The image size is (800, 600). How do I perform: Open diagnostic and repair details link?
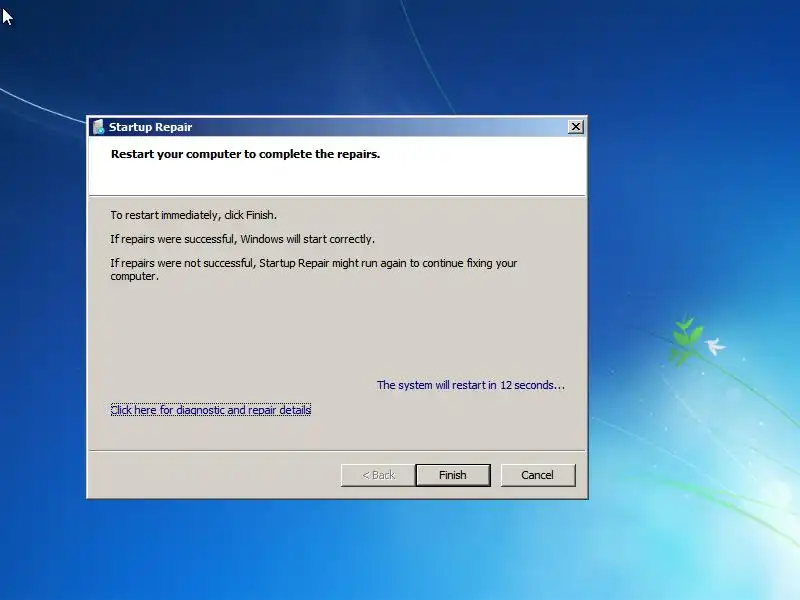click(x=211, y=410)
